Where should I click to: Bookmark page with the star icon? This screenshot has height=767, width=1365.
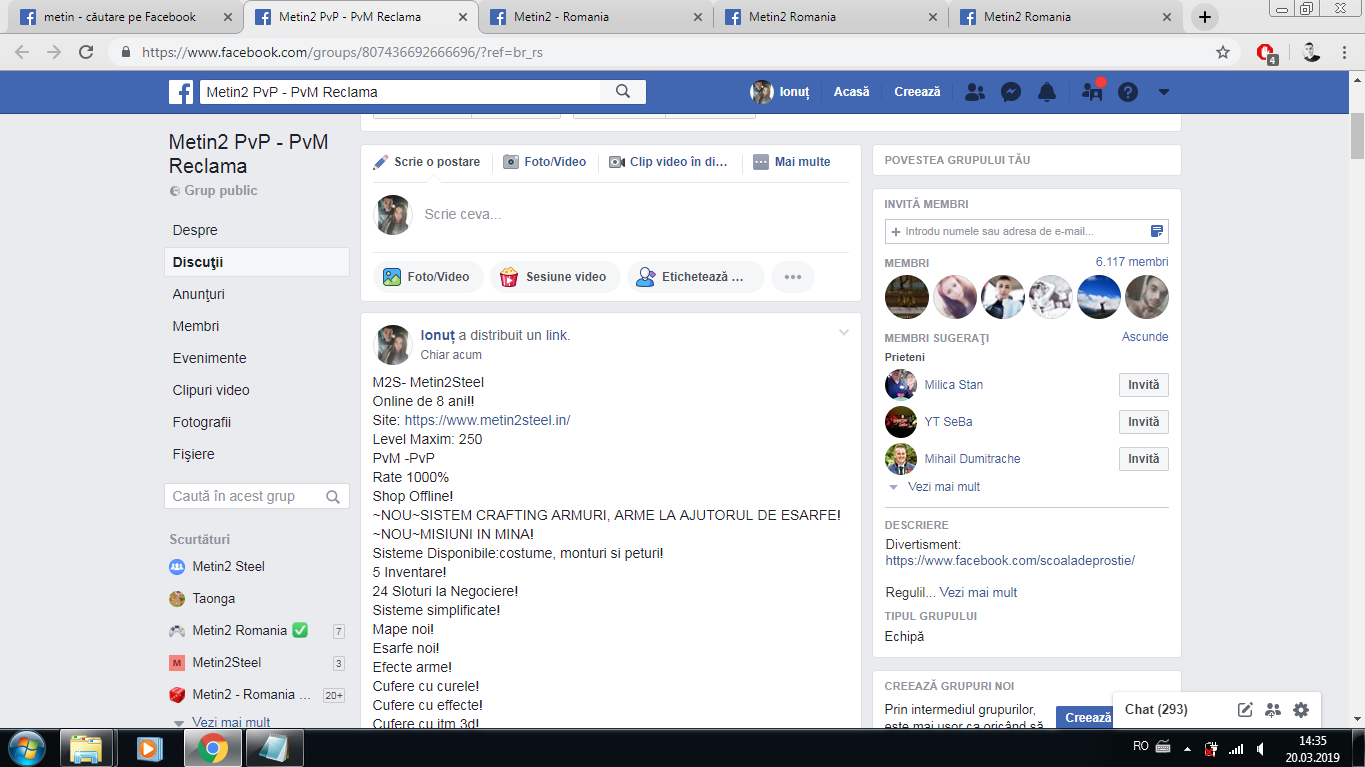tap(1222, 52)
